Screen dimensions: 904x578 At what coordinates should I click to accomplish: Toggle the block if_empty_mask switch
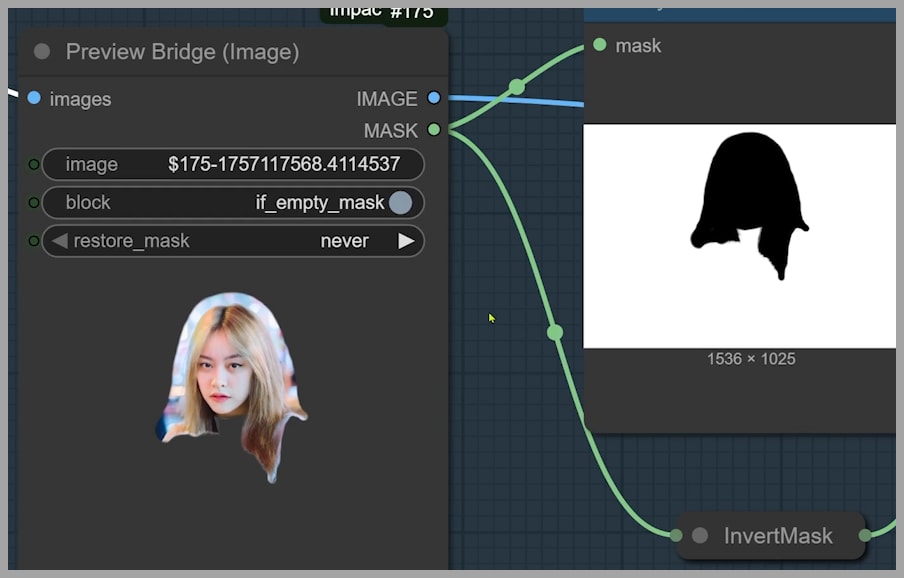point(400,203)
